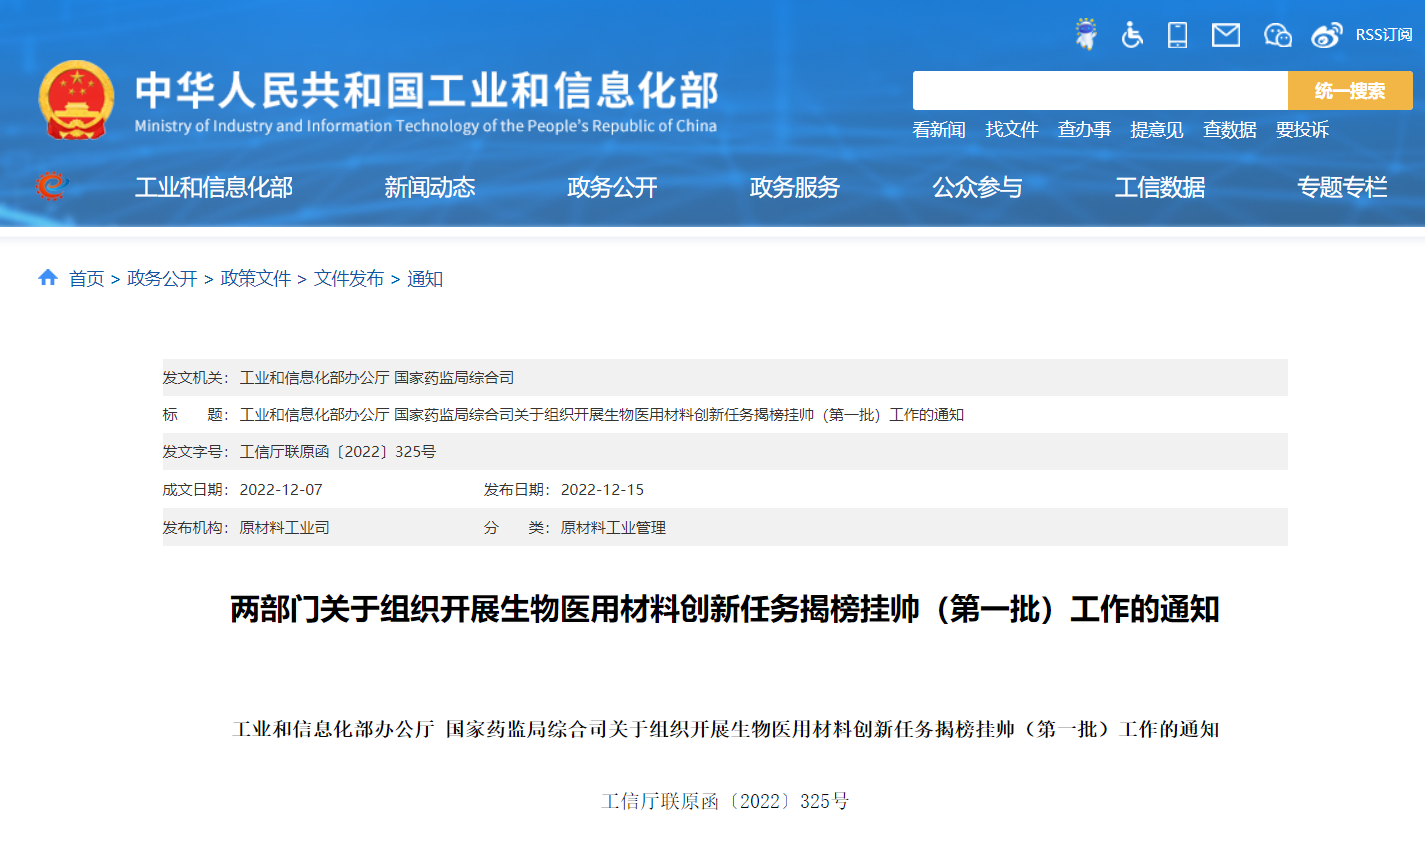Image resolution: width=1425 pixels, height=852 pixels.
Task: Click the 发文机关 value in info table
Action: [x=377, y=378]
